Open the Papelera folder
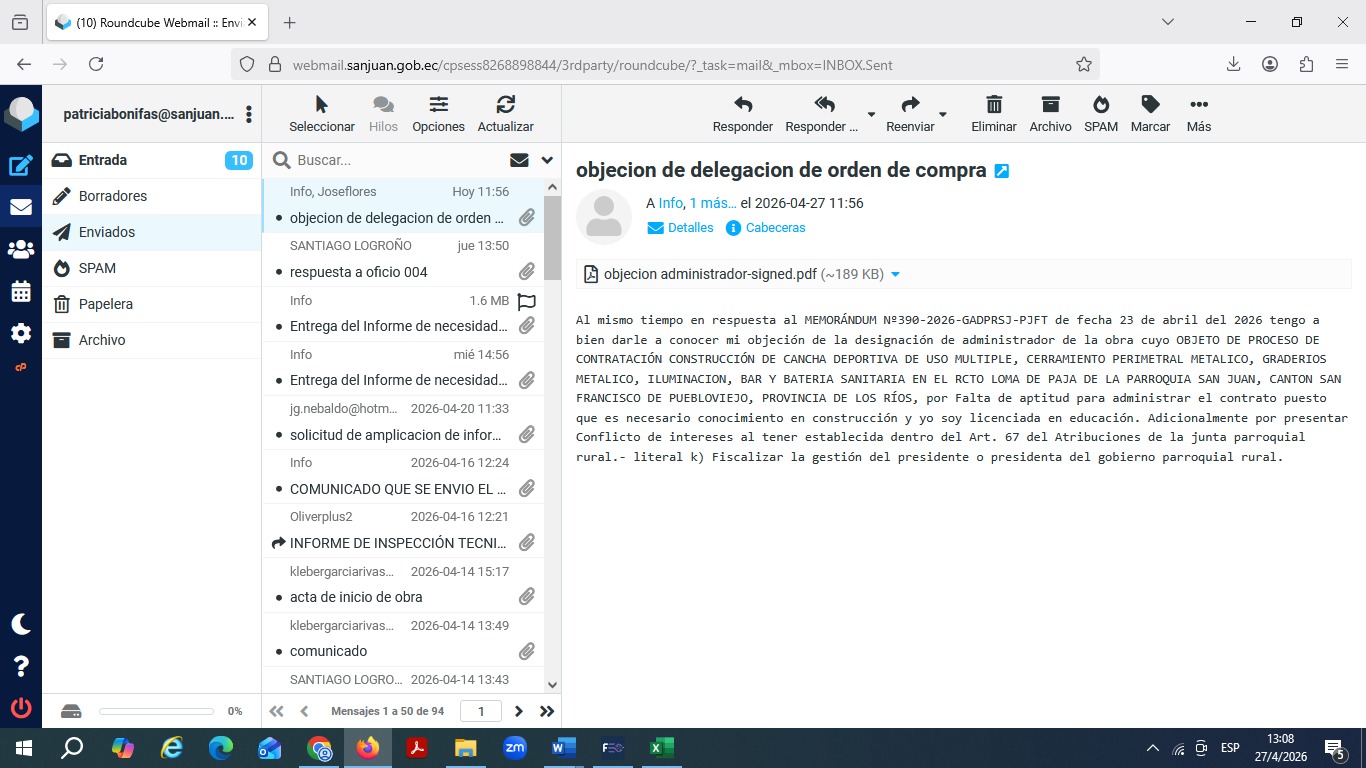1366x768 pixels. pos(106,304)
